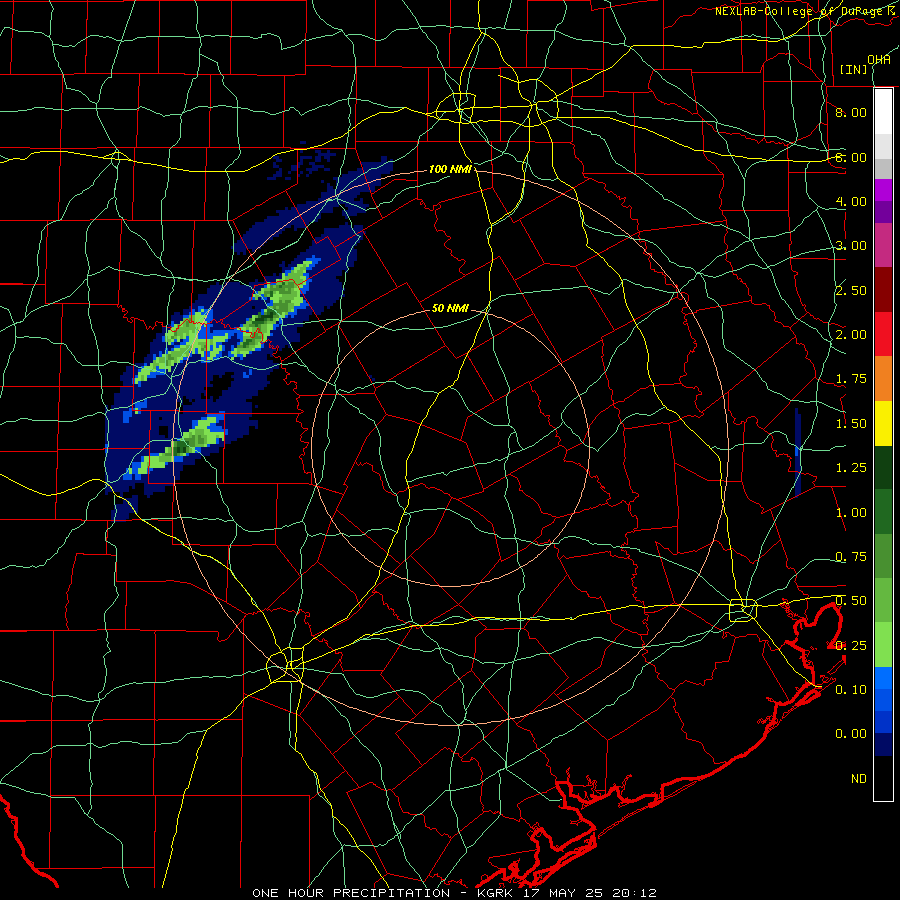The image size is (900, 900).
Task: Pick the light blue swatch above 0.10
Action: [x=883, y=678]
